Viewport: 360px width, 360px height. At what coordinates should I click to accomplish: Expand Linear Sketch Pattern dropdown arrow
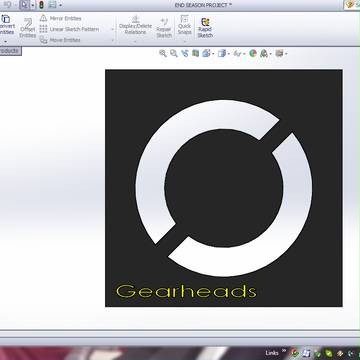pos(112,30)
